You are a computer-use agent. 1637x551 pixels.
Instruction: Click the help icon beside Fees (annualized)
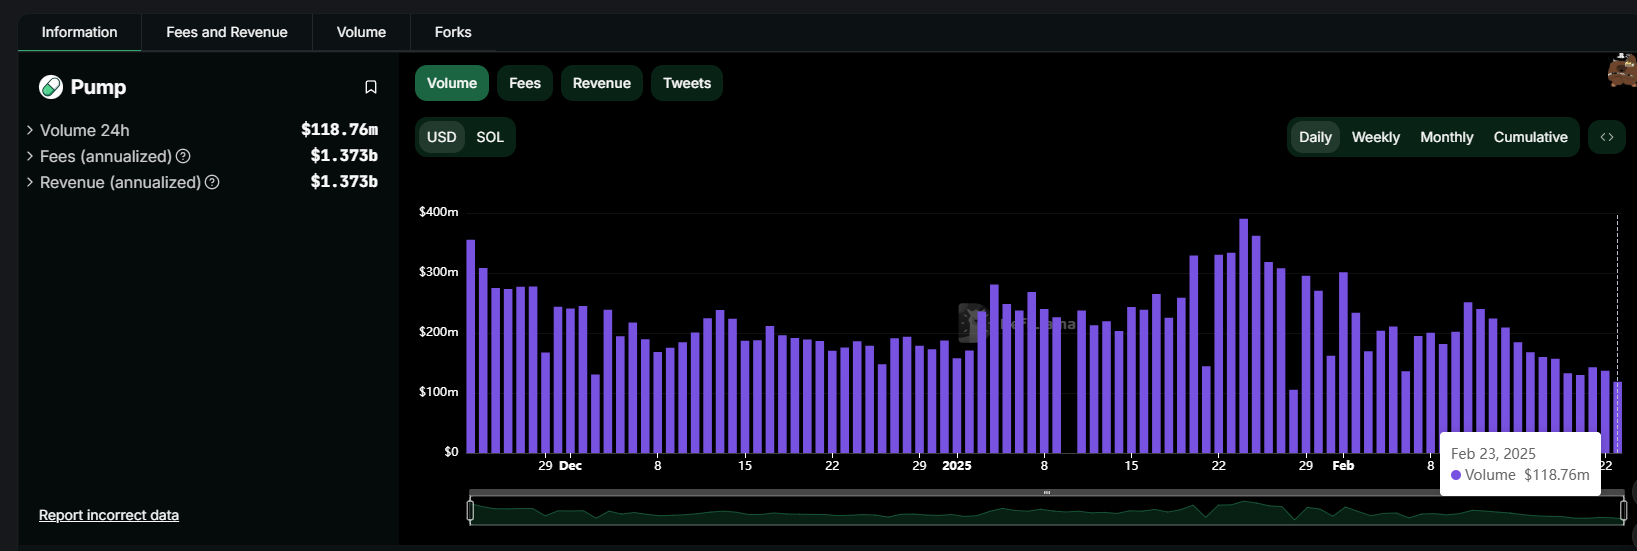[183, 156]
